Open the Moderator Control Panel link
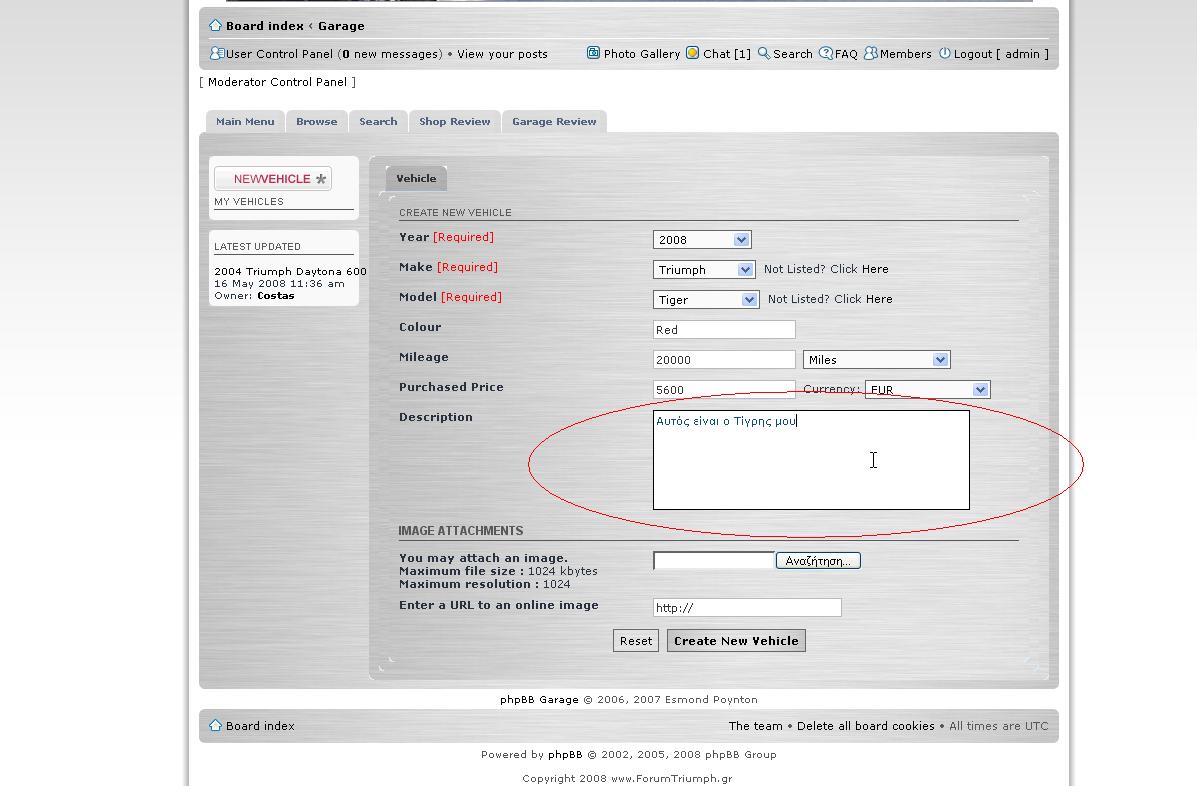Viewport: 1197px width, 786px height. click(277, 82)
